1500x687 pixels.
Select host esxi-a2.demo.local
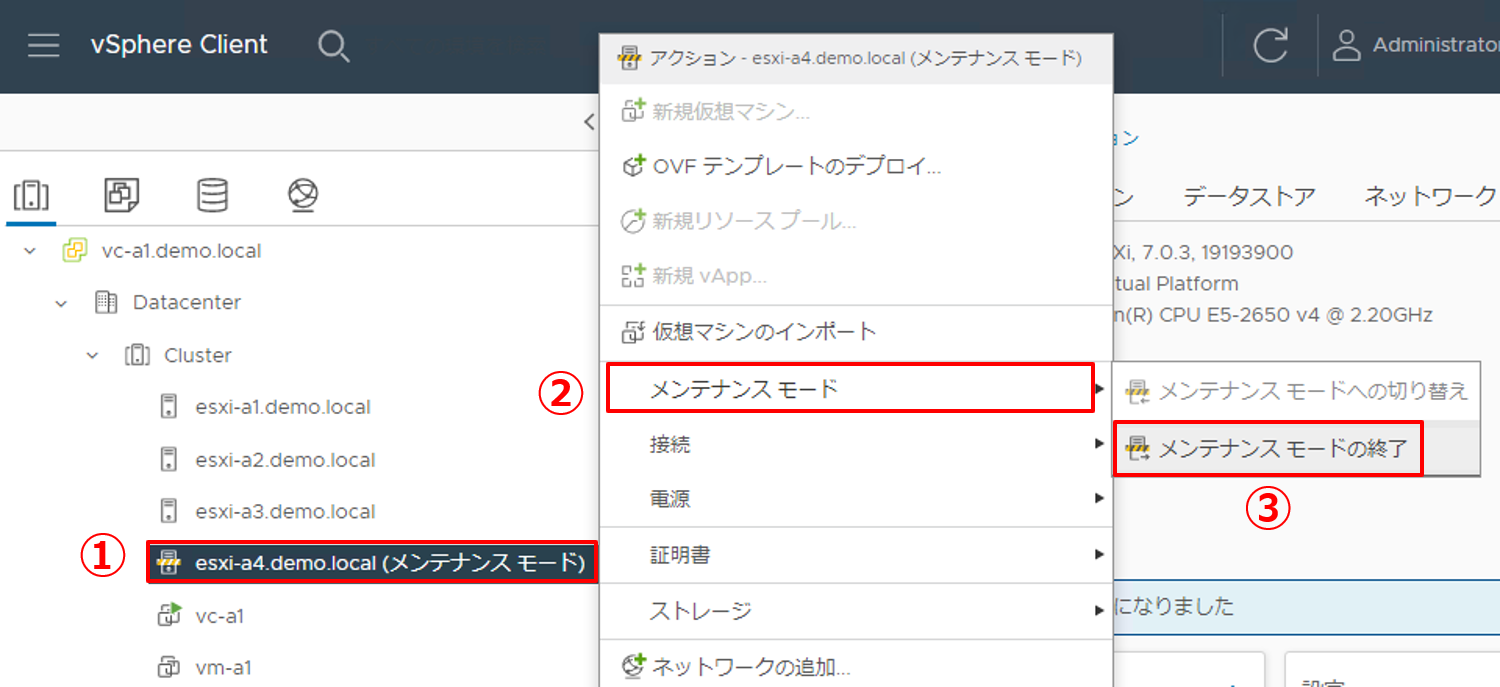tap(285, 460)
